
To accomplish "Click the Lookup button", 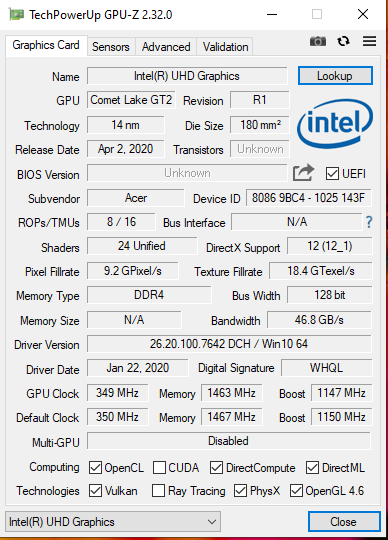I will [335, 76].
